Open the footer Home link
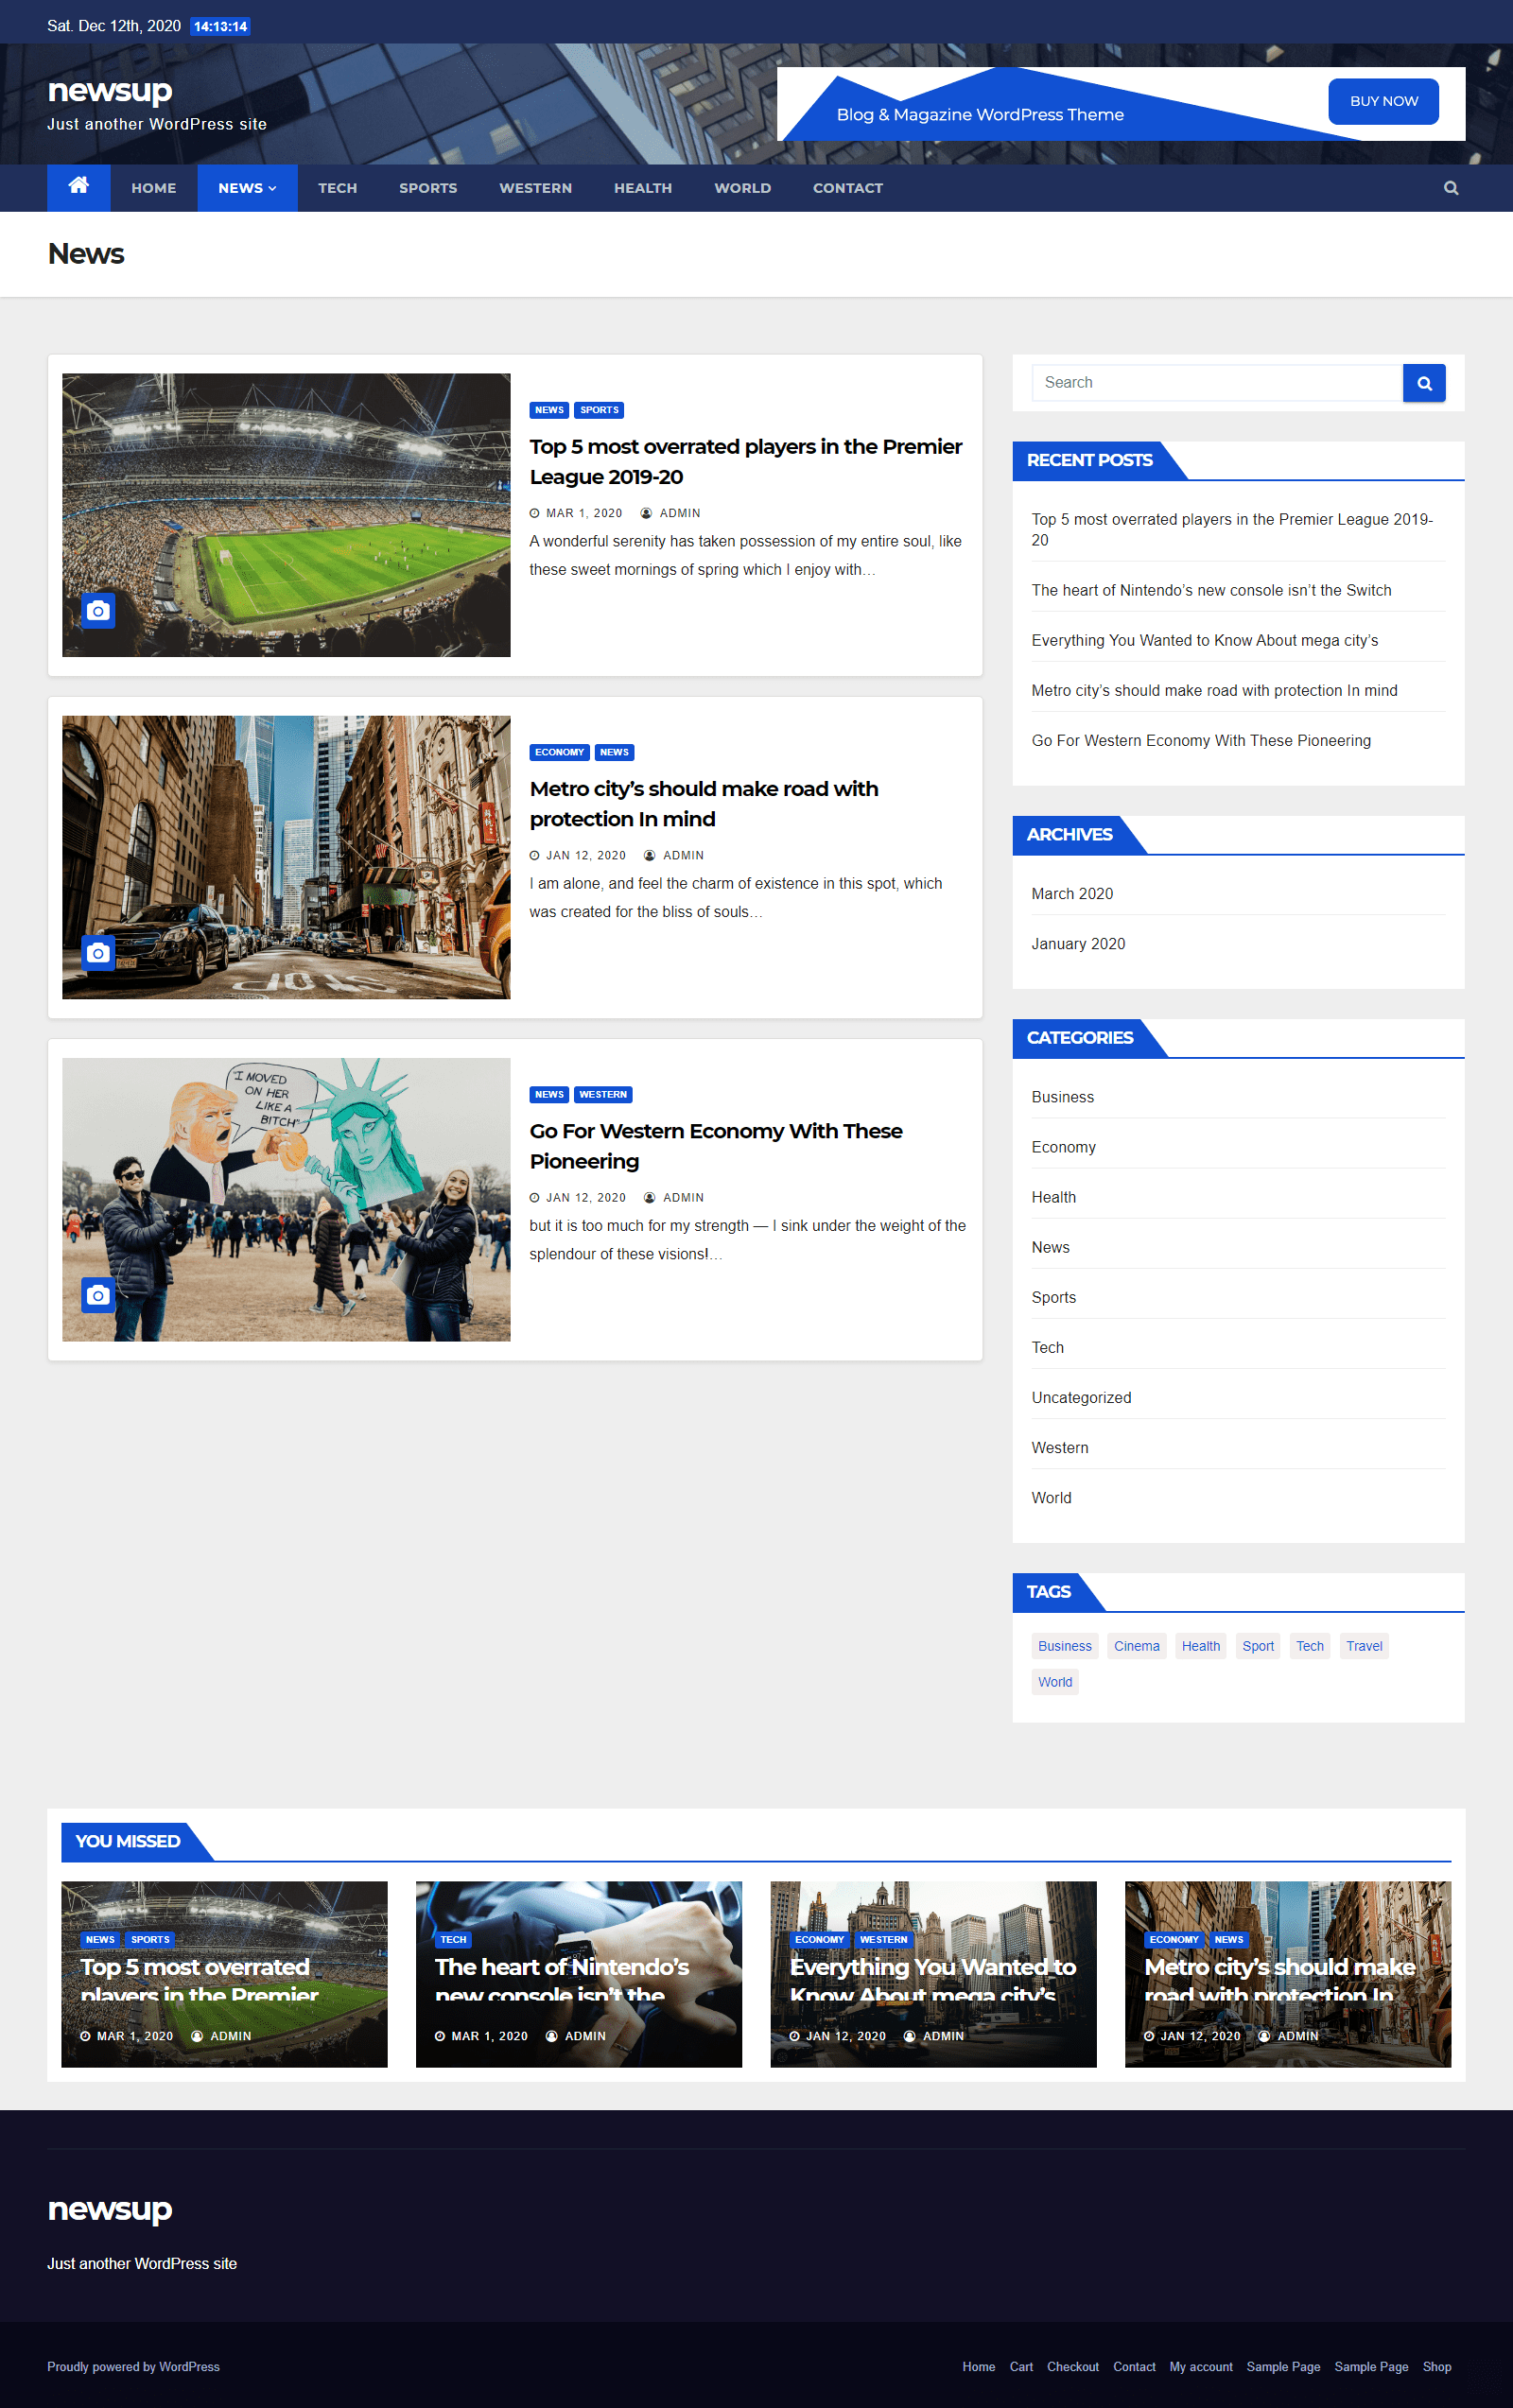 [x=978, y=2366]
